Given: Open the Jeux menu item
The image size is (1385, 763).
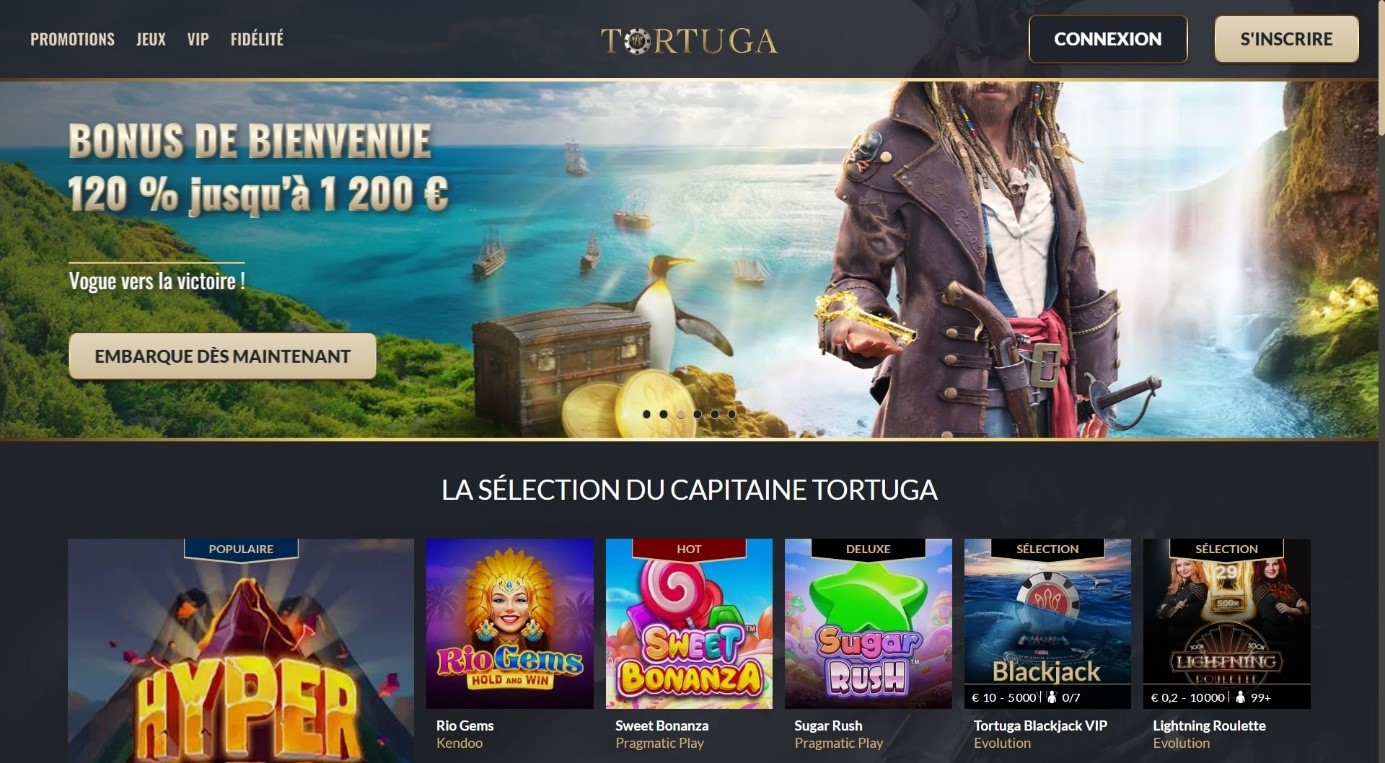Looking at the screenshot, I should tap(151, 39).
